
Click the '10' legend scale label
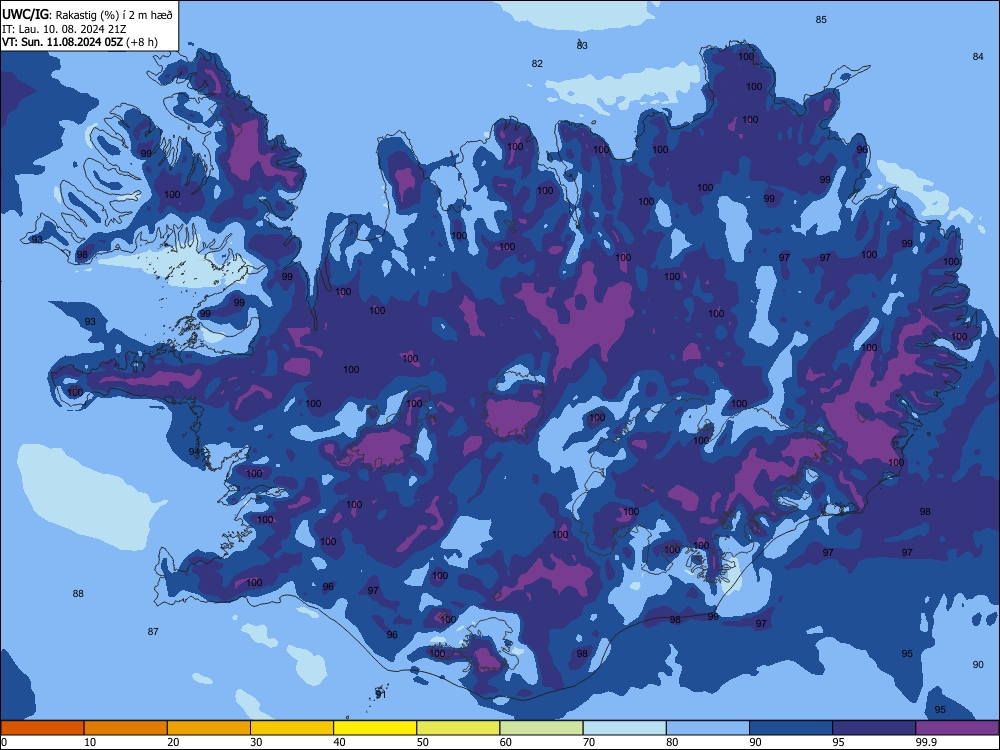(90, 742)
